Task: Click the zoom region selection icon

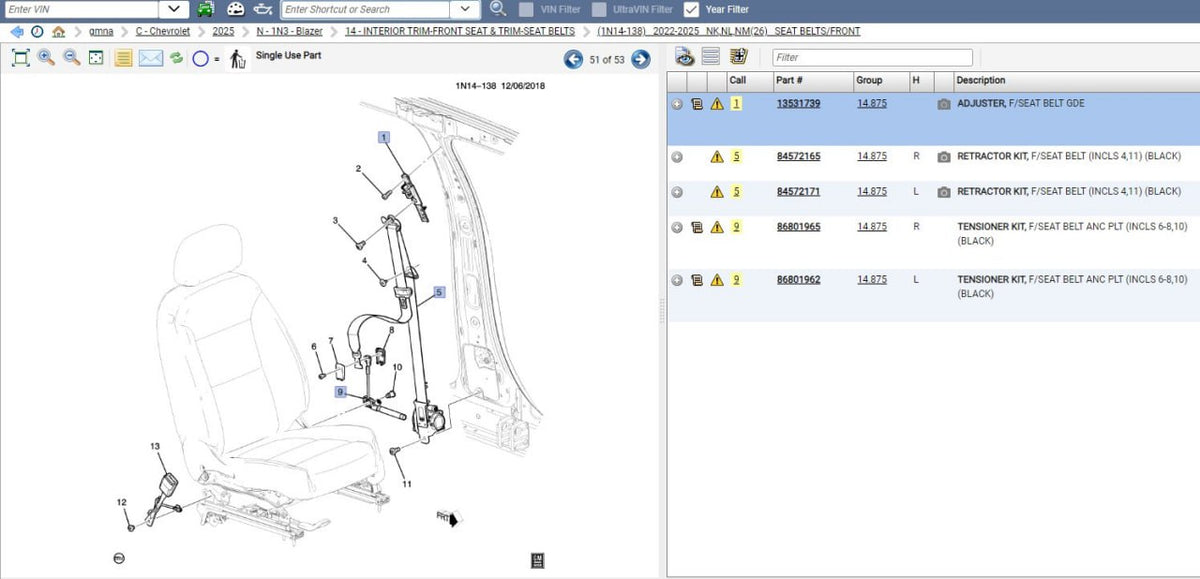Action: click(x=96, y=58)
